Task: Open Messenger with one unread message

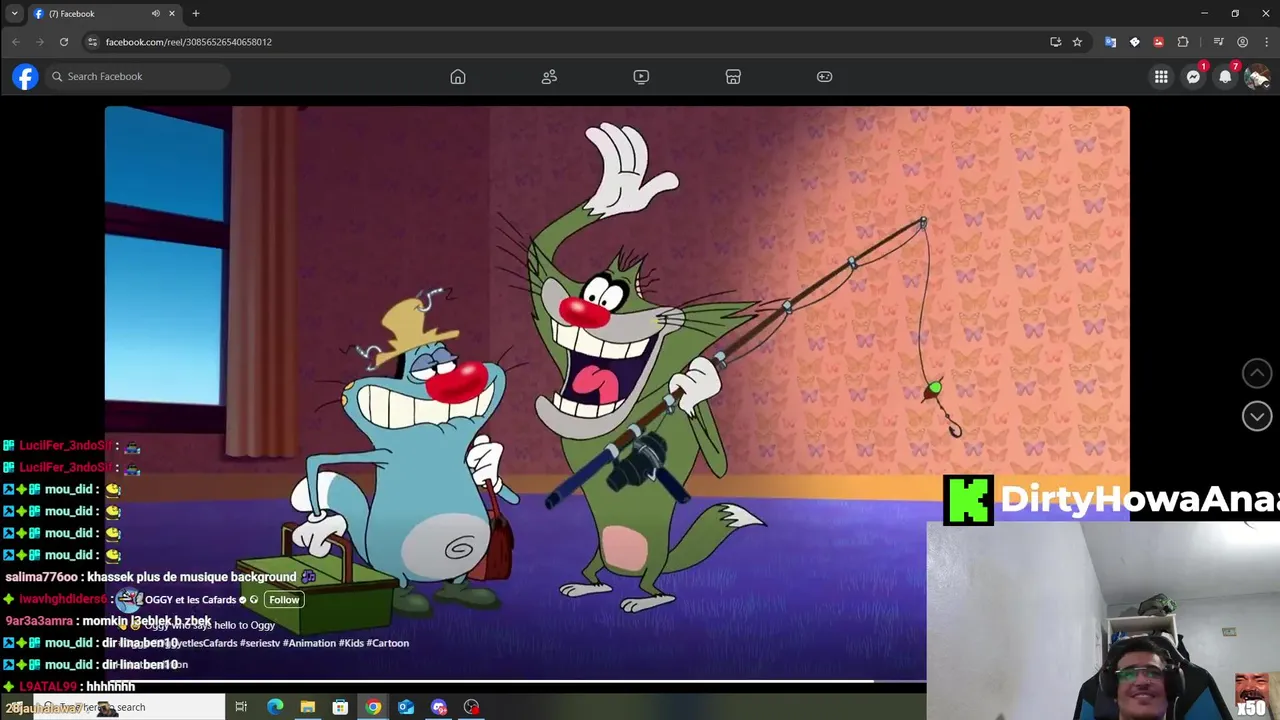Action: click(1193, 77)
